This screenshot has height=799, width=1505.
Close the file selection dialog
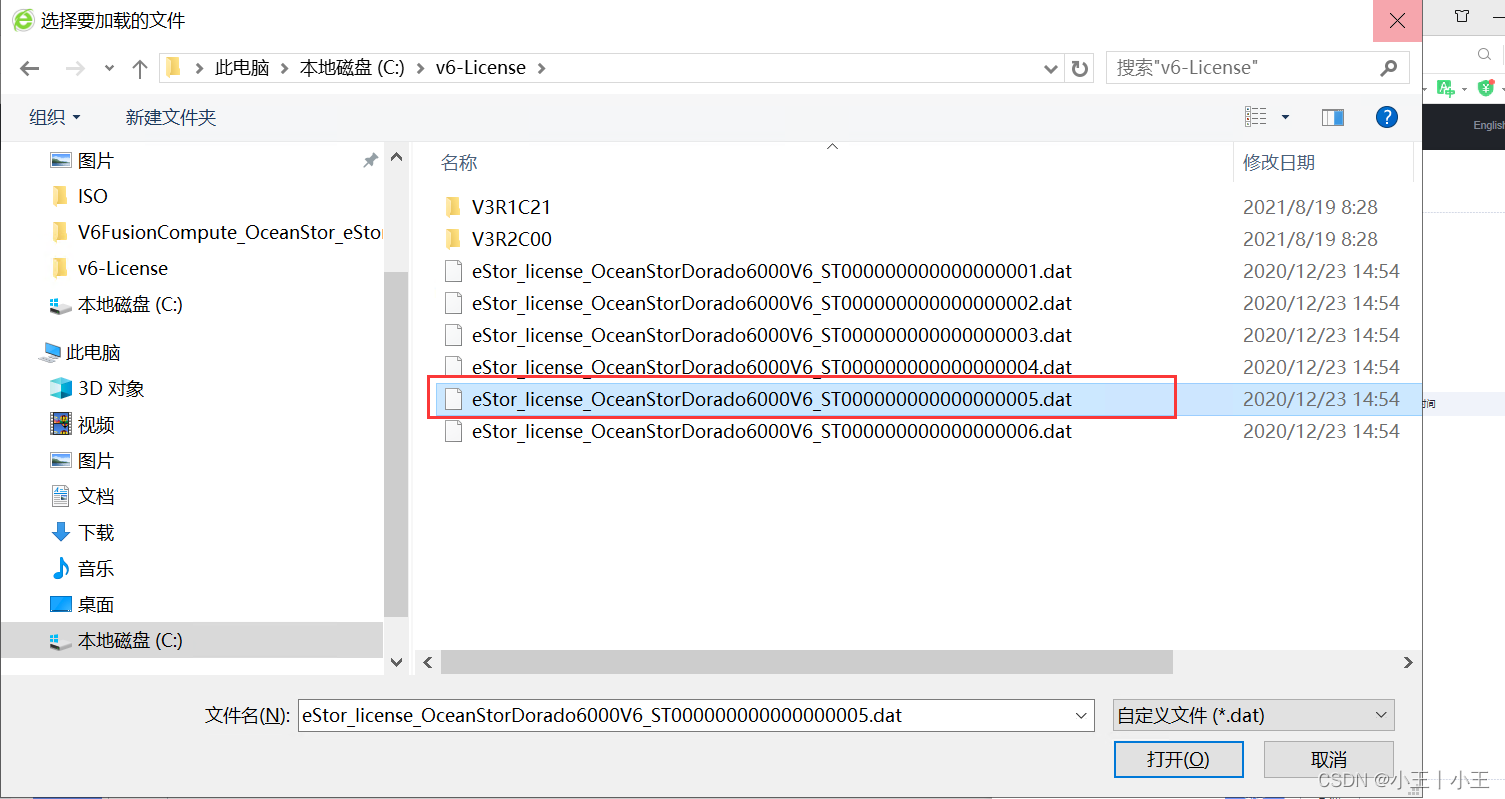tap(1397, 21)
